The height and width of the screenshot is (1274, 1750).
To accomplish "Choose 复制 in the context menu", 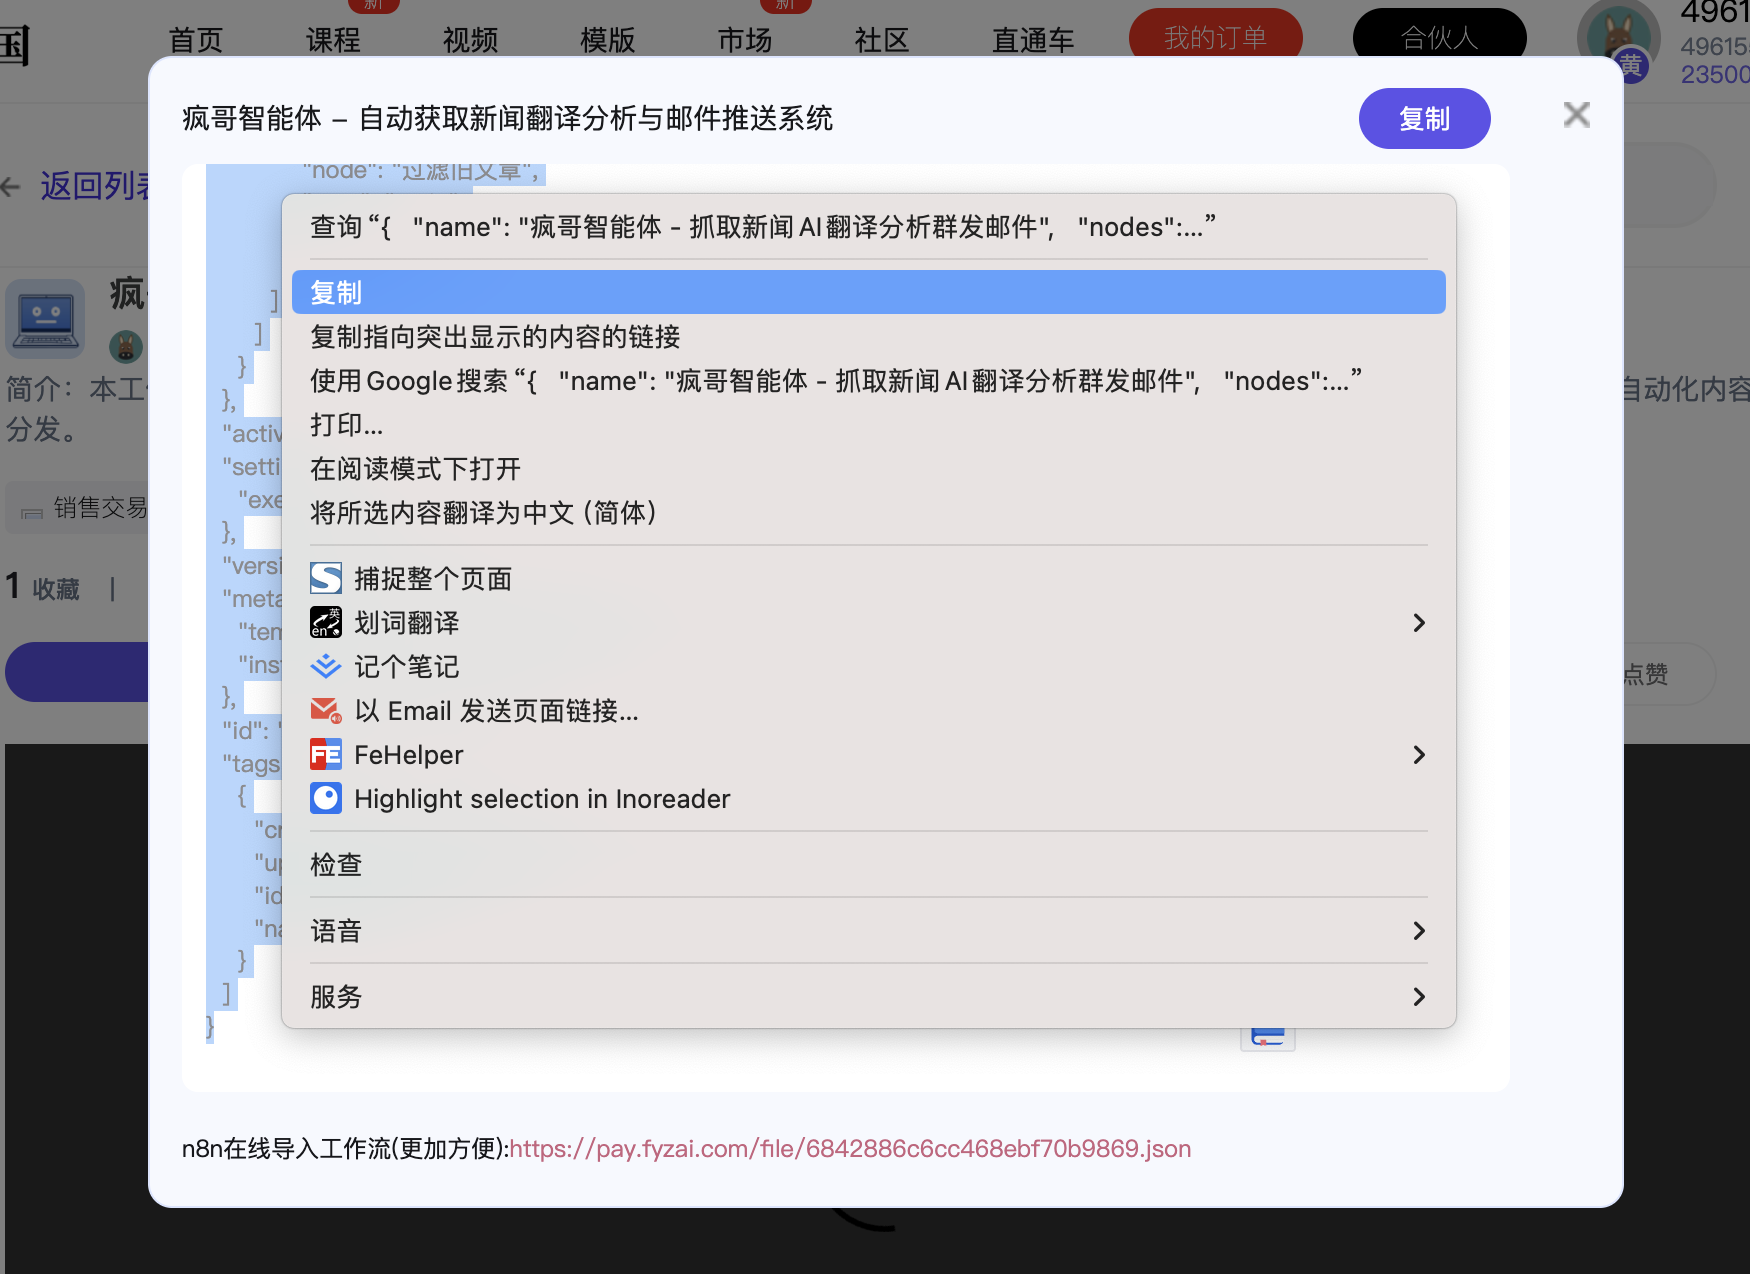I will (868, 292).
